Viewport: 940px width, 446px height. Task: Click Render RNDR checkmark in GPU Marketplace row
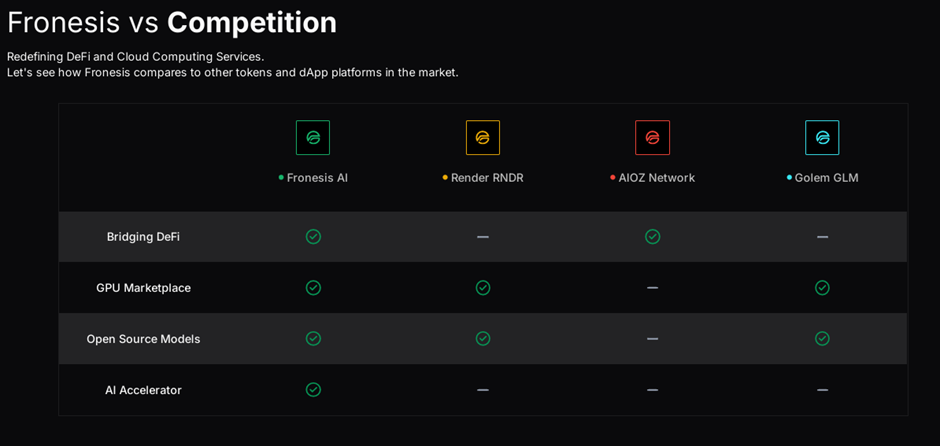click(x=483, y=288)
